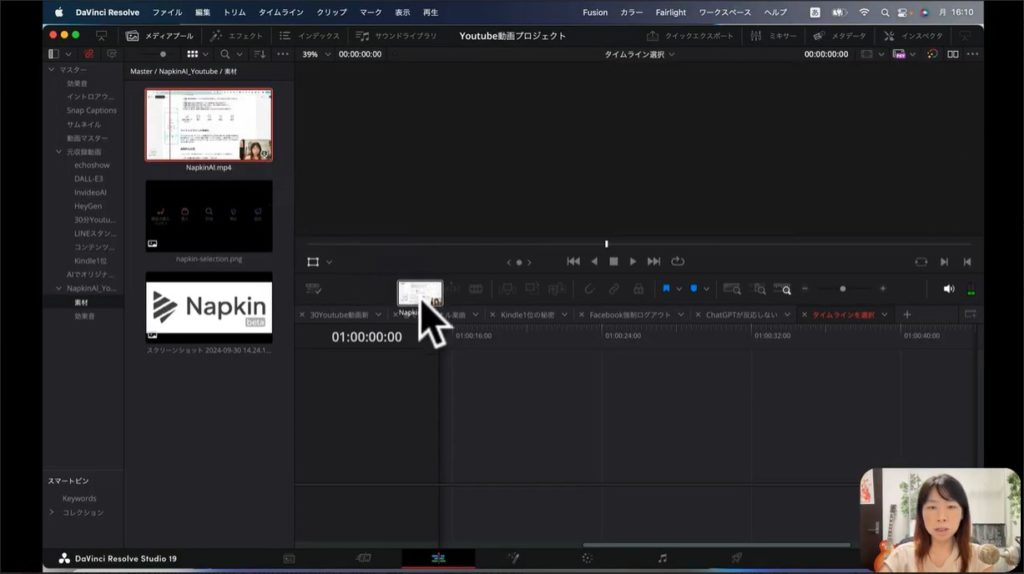This screenshot has width=1024, height=574.
Task: Switch to the Fusion page icon
Action: [x=514, y=558]
